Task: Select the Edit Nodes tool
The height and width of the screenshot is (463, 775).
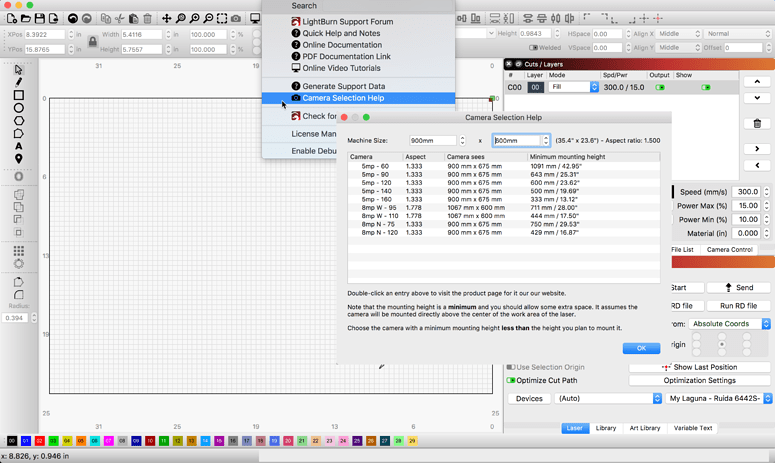Action: click(19, 133)
